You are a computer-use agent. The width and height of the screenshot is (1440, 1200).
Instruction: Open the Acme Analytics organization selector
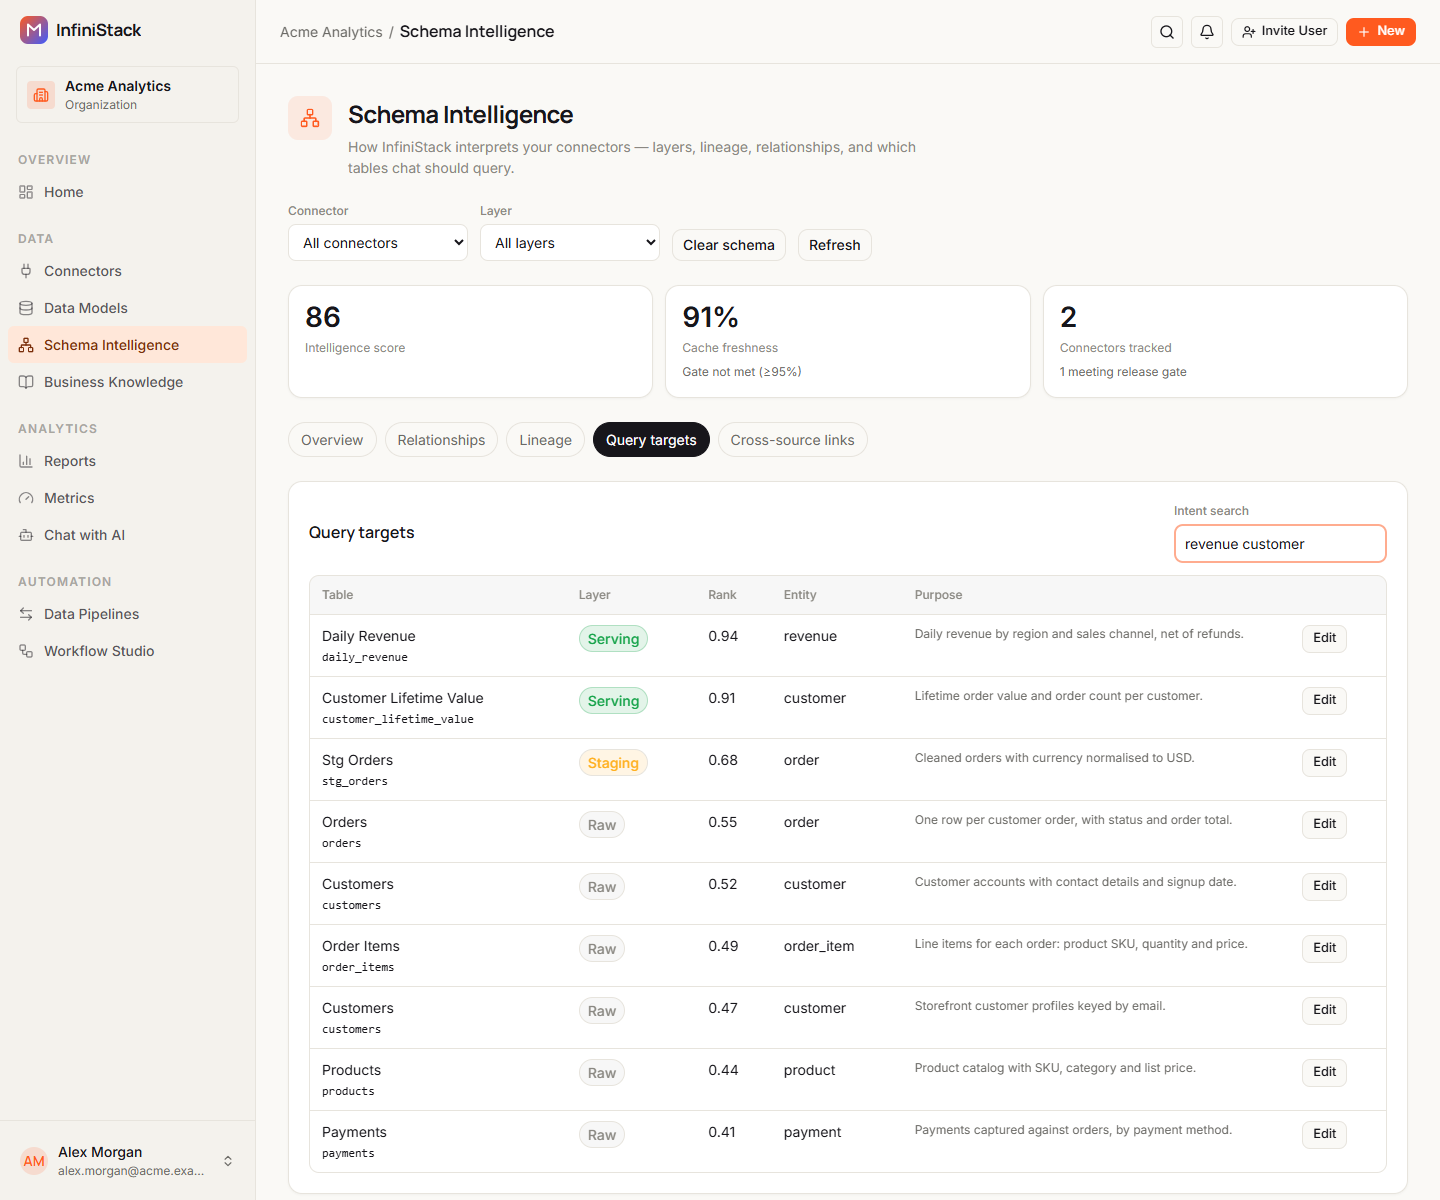tap(127, 95)
